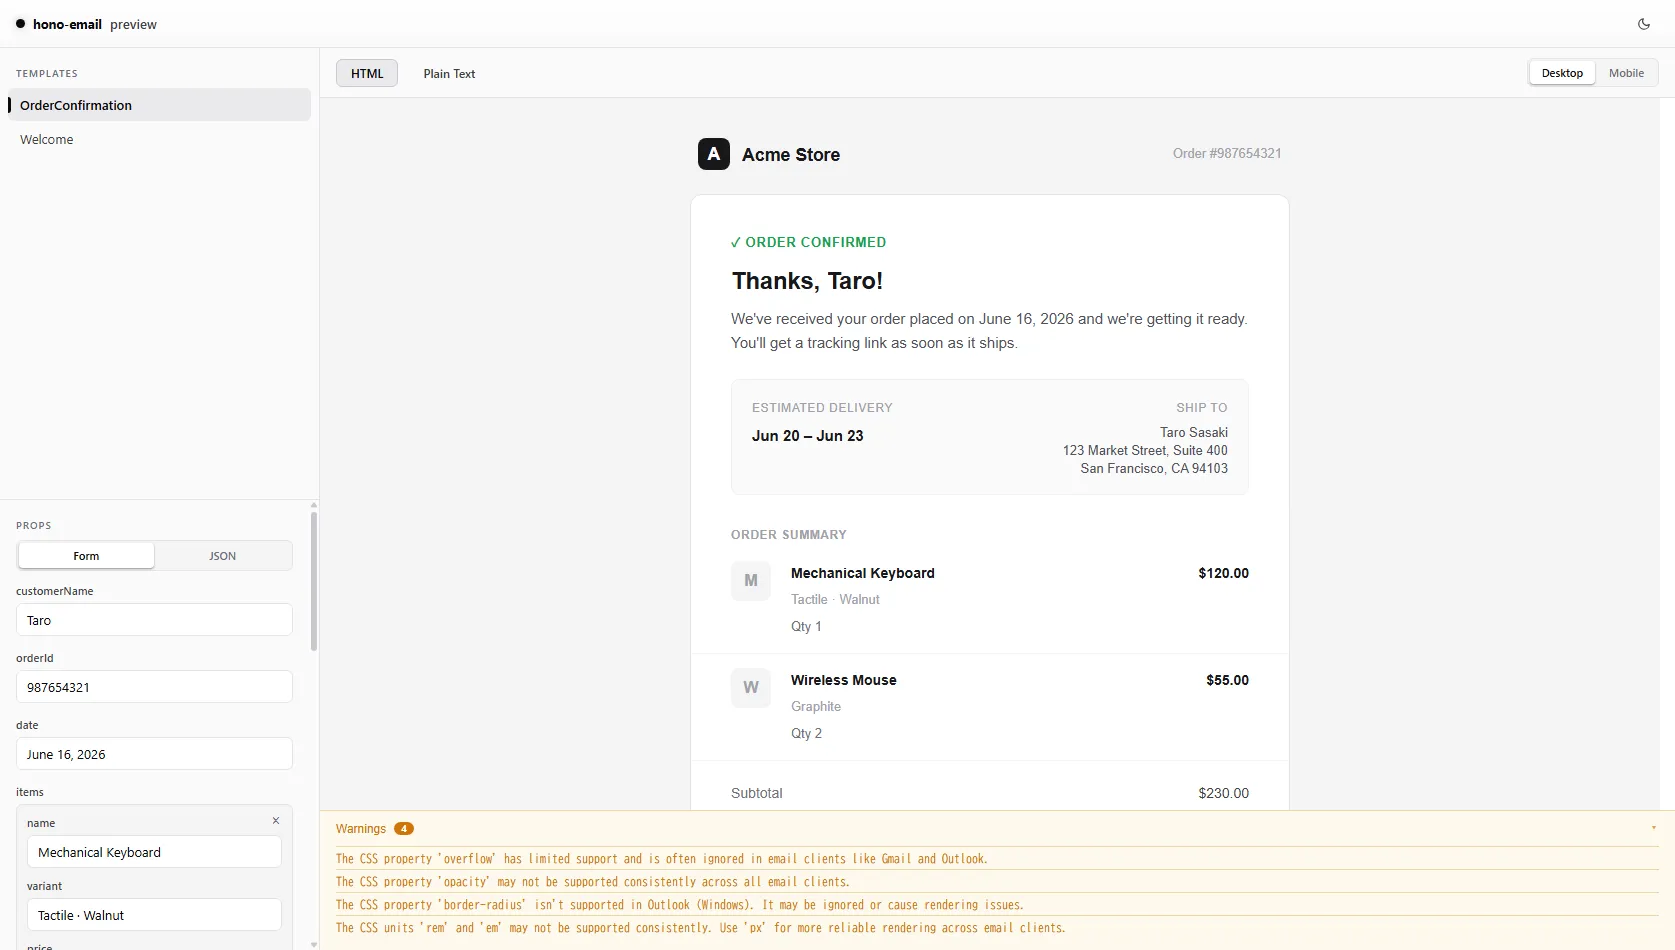The width and height of the screenshot is (1675, 950).
Task: Switch the props editor to Form
Action: pos(86,556)
